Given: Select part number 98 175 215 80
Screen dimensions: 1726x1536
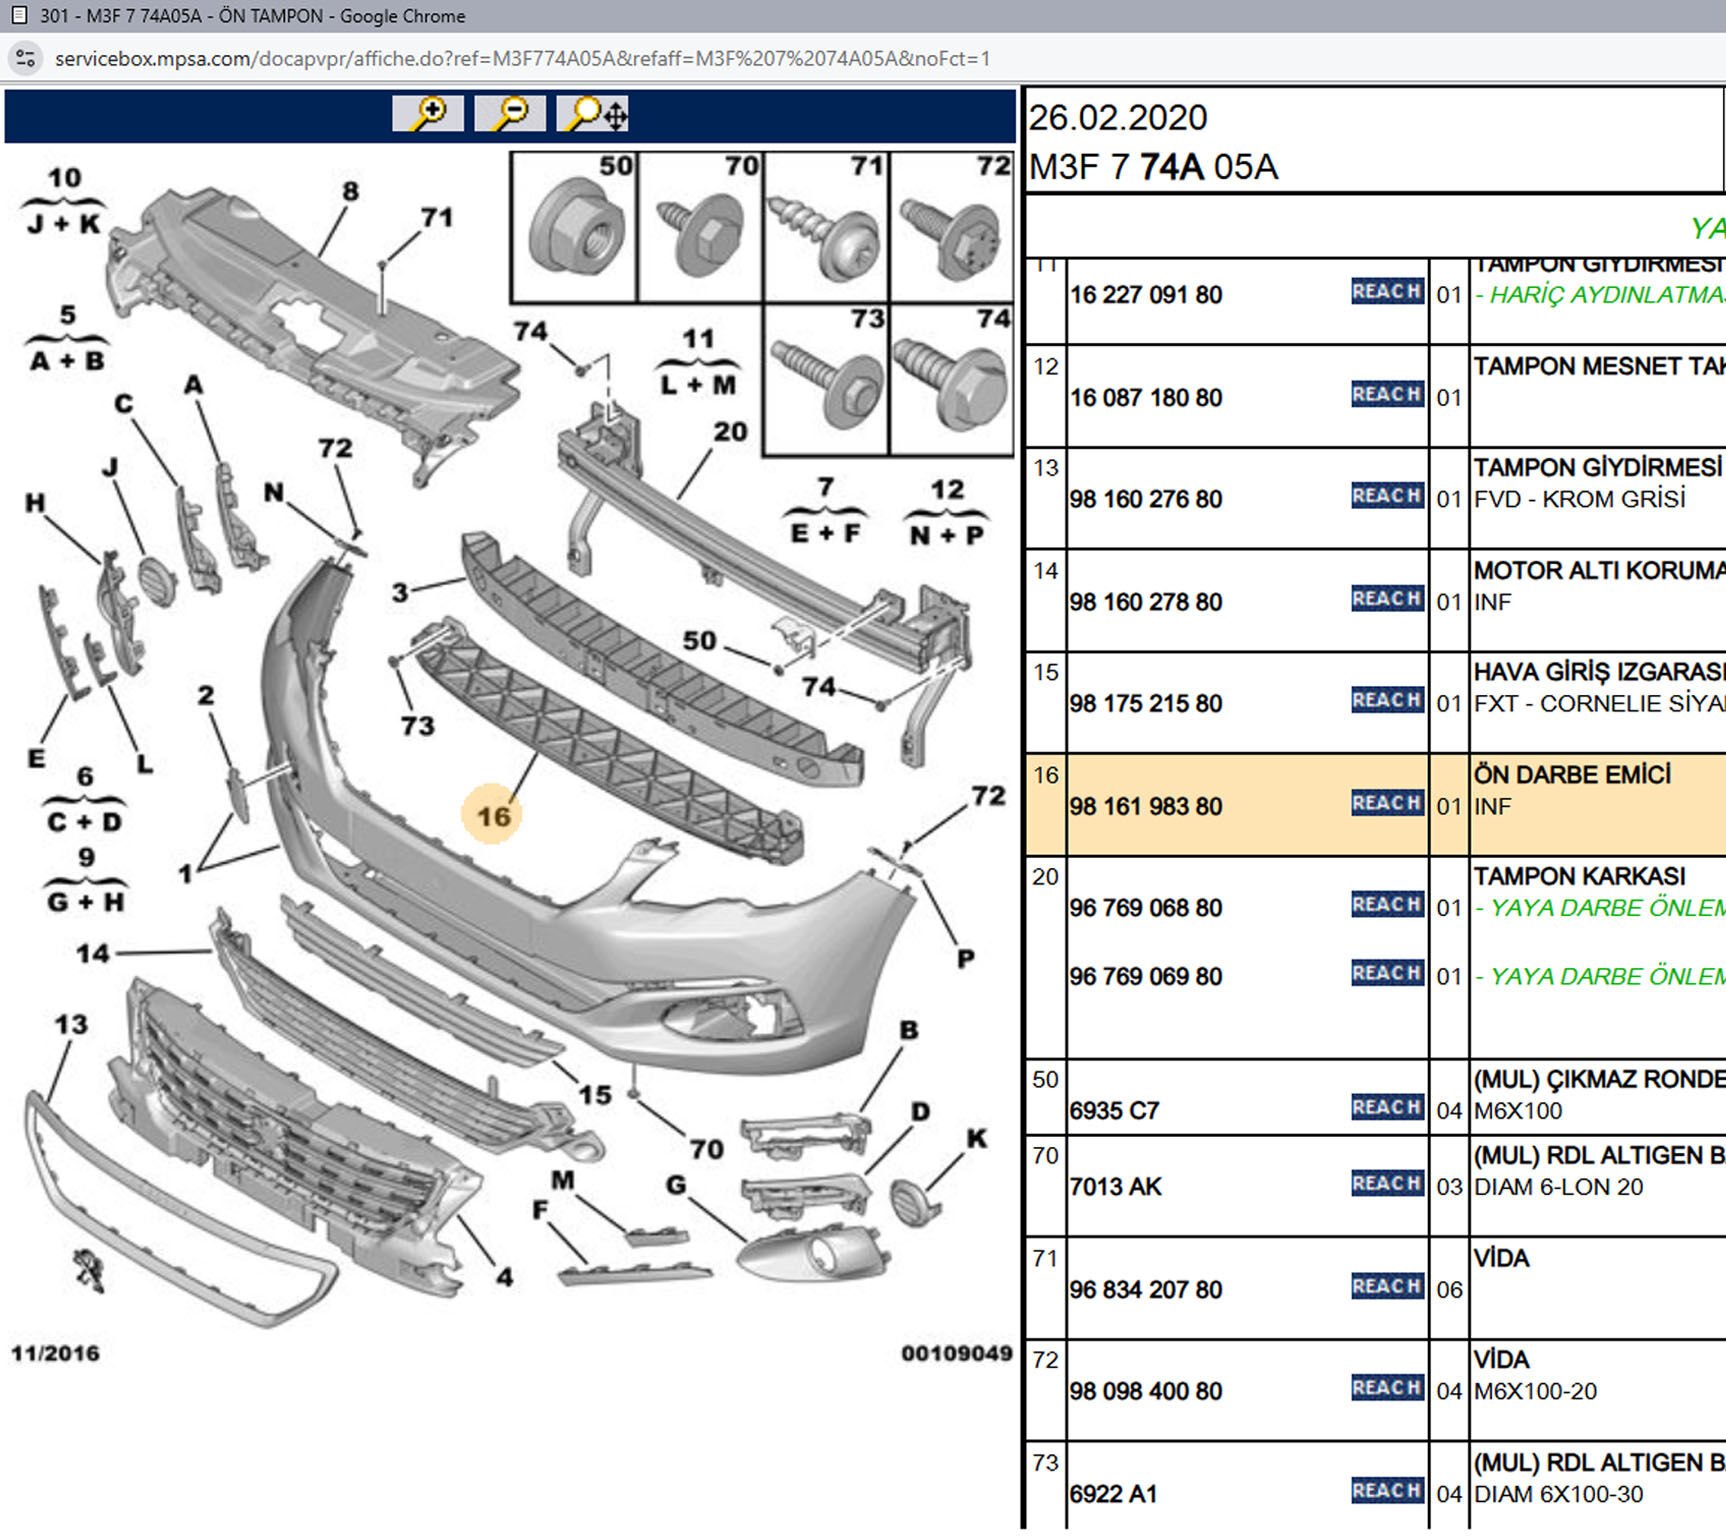Looking at the screenshot, I should coord(1146,704).
